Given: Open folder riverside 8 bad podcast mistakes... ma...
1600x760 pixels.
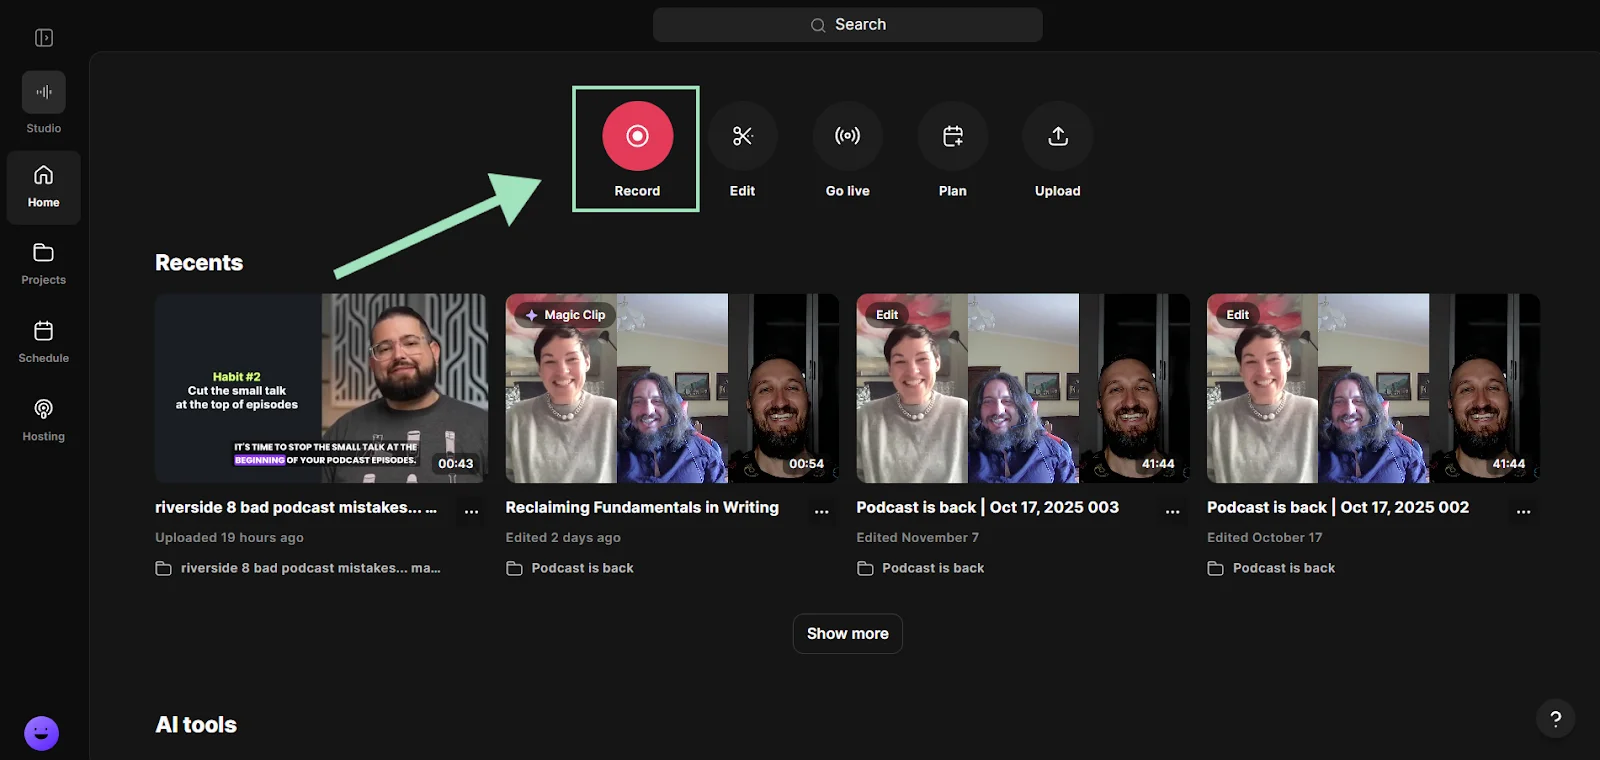Looking at the screenshot, I should (298, 568).
